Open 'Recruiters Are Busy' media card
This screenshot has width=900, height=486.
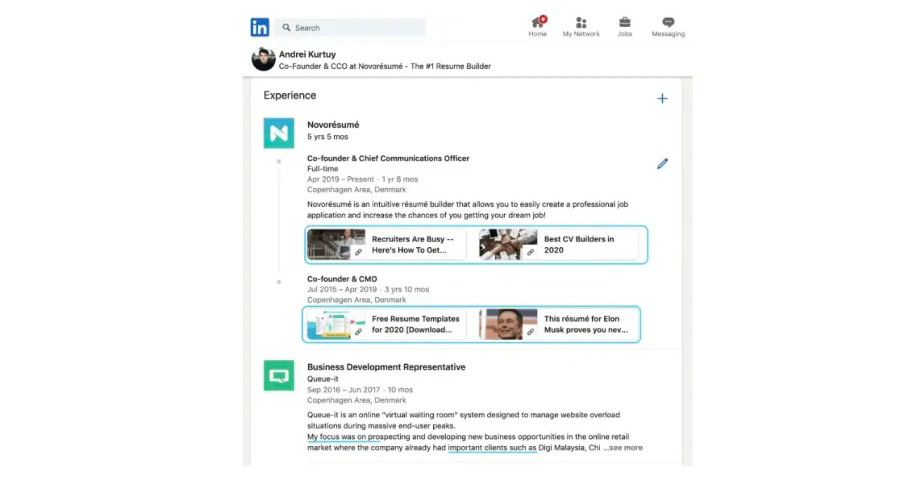tap(386, 244)
